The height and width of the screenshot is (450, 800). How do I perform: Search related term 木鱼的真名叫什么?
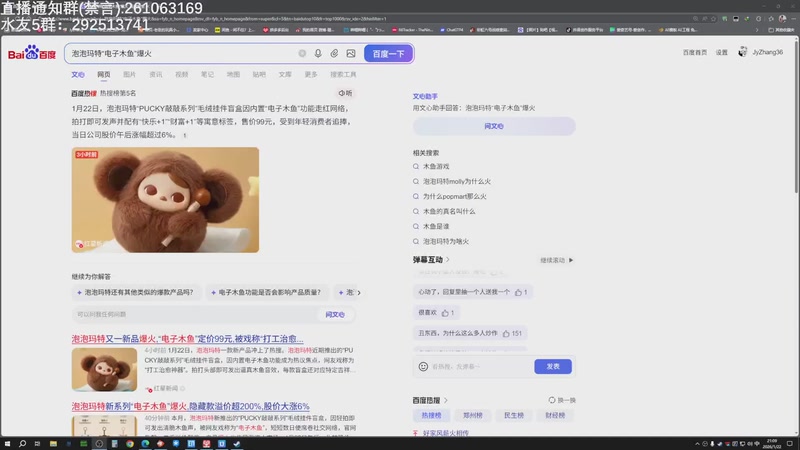tap(449, 211)
